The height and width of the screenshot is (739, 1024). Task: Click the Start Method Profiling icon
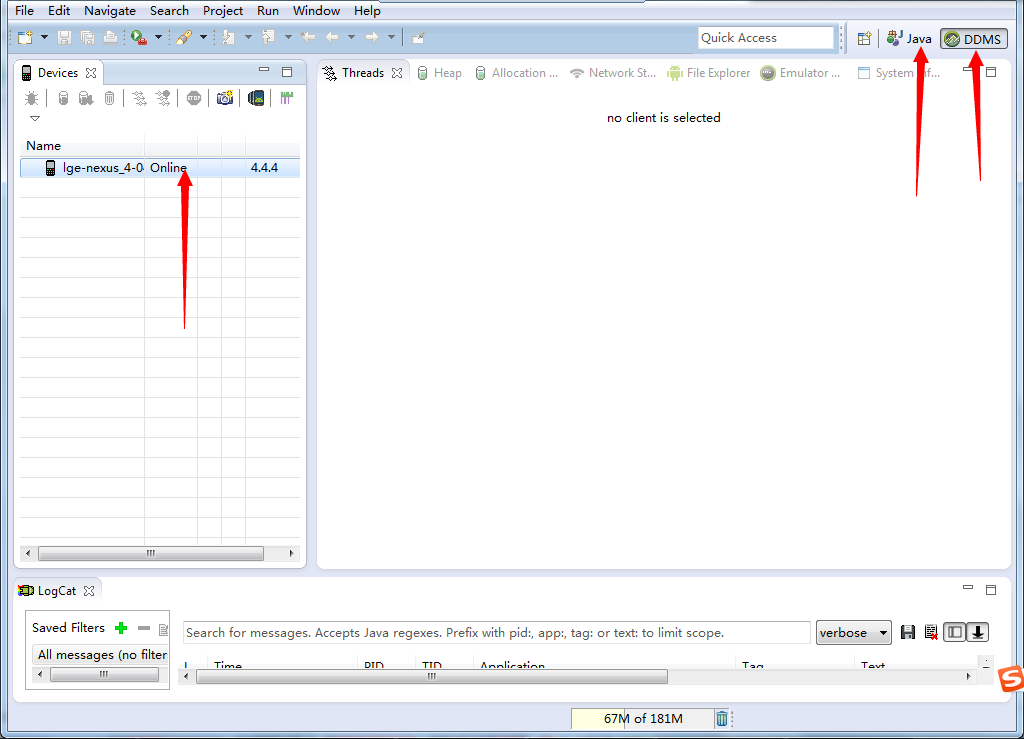click(163, 98)
